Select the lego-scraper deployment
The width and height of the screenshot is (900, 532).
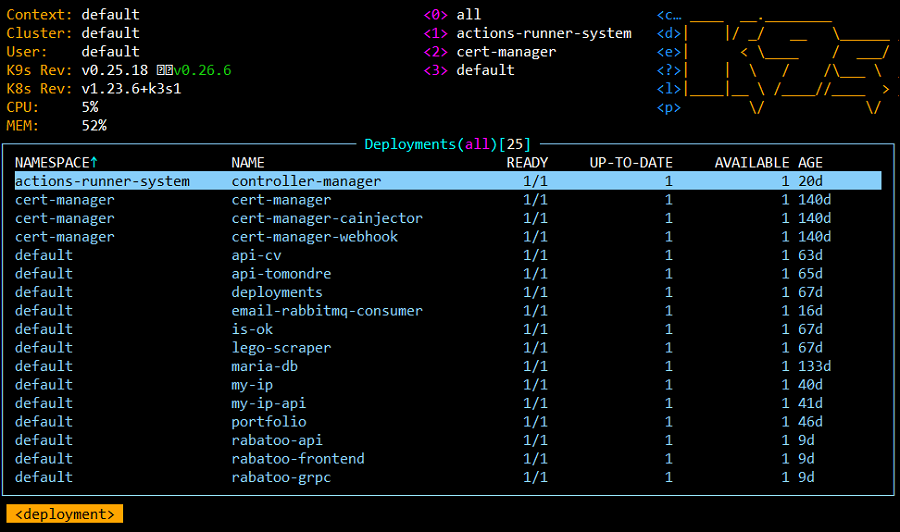[448, 347]
